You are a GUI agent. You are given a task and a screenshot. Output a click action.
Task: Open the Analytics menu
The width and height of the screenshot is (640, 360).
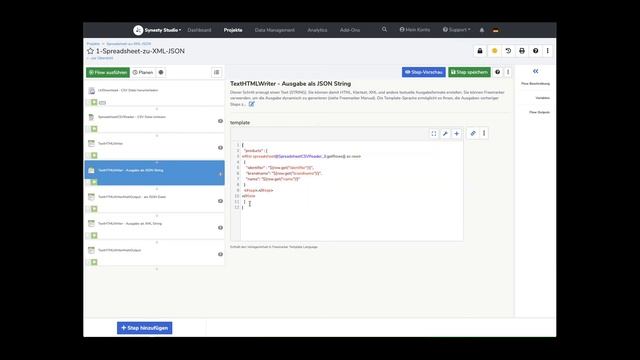point(317,30)
